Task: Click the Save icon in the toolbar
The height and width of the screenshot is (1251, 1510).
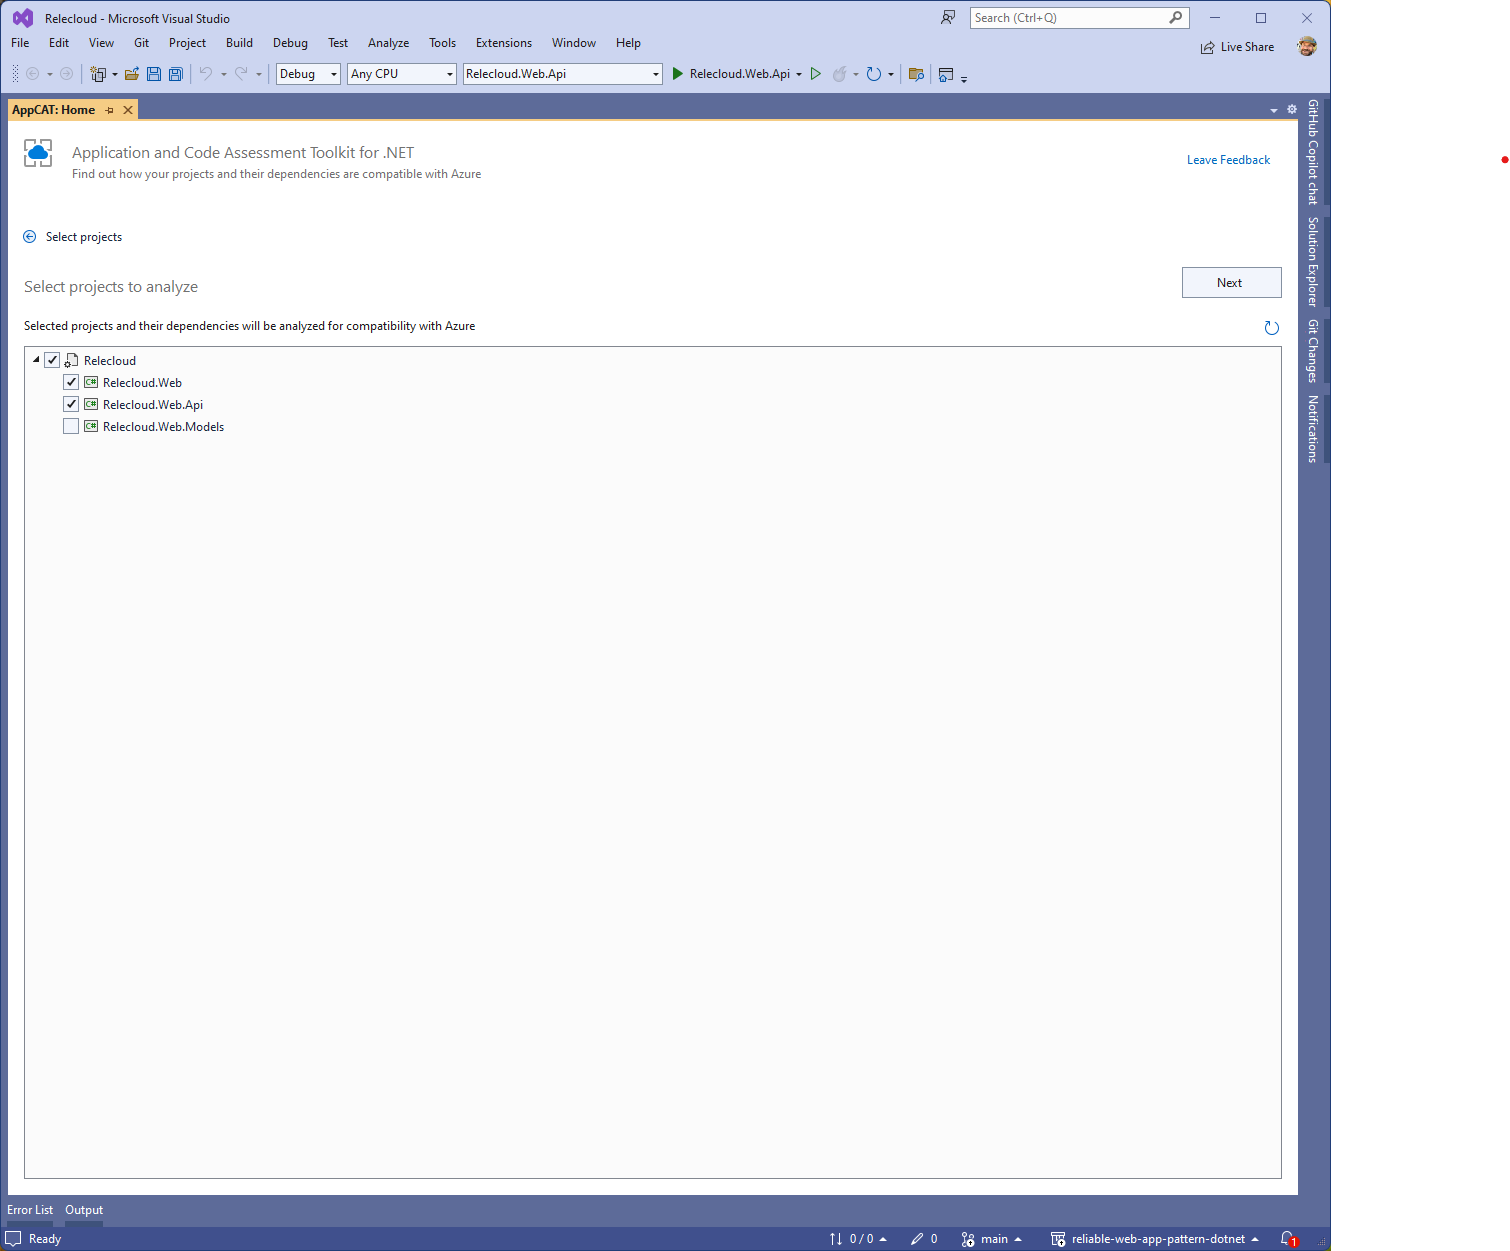Action: pyautogui.click(x=153, y=73)
